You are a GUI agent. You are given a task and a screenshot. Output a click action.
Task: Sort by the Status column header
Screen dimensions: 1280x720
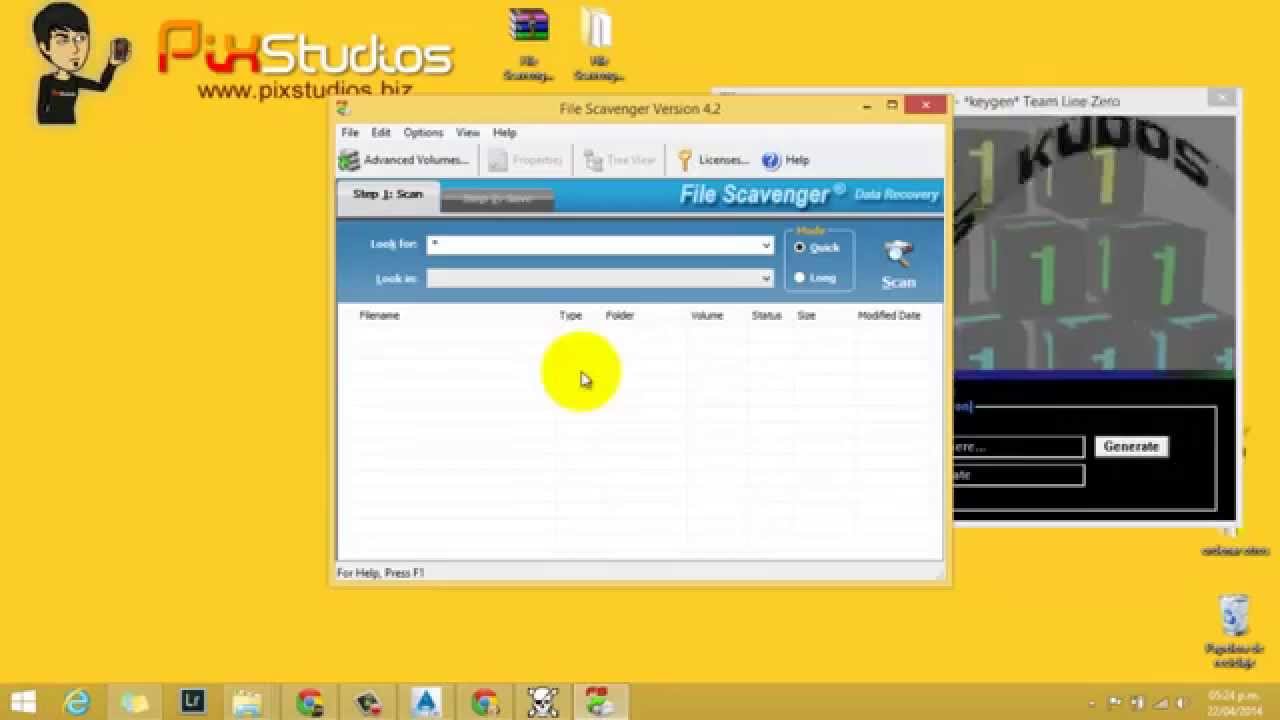click(767, 315)
